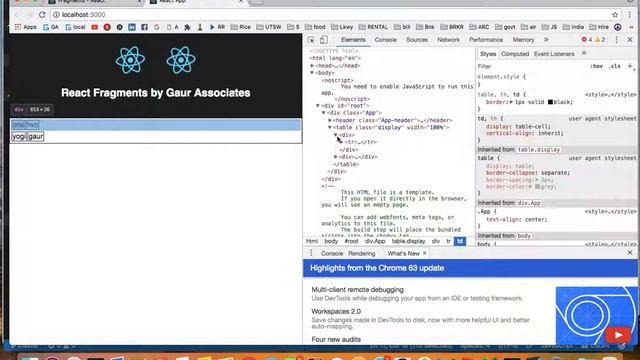Collapse the table class display node
The height and width of the screenshot is (360, 640).
(x=330, y=128)
